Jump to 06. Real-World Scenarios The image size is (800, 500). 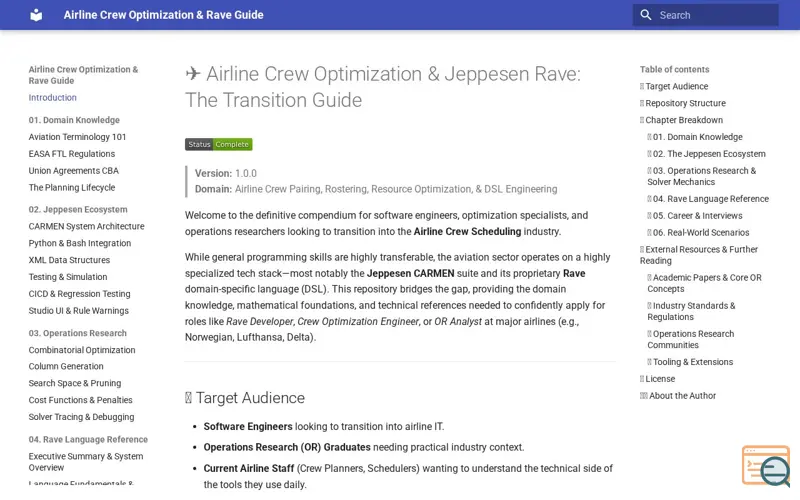698,232
